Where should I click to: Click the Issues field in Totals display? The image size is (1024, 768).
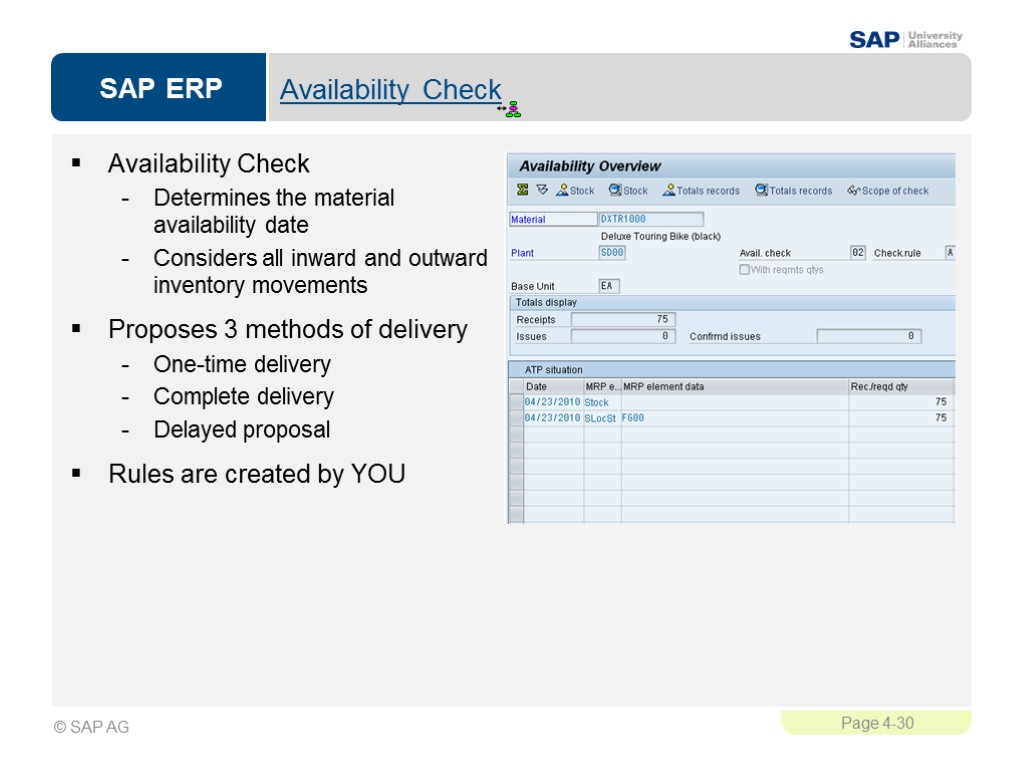click(623, 336)
